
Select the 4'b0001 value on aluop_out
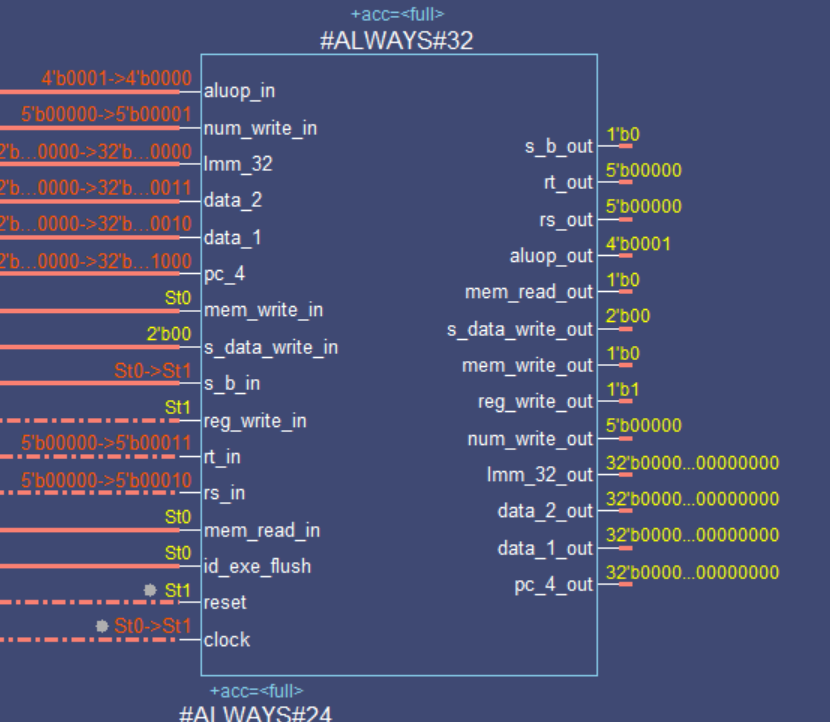tap(638, 245)
